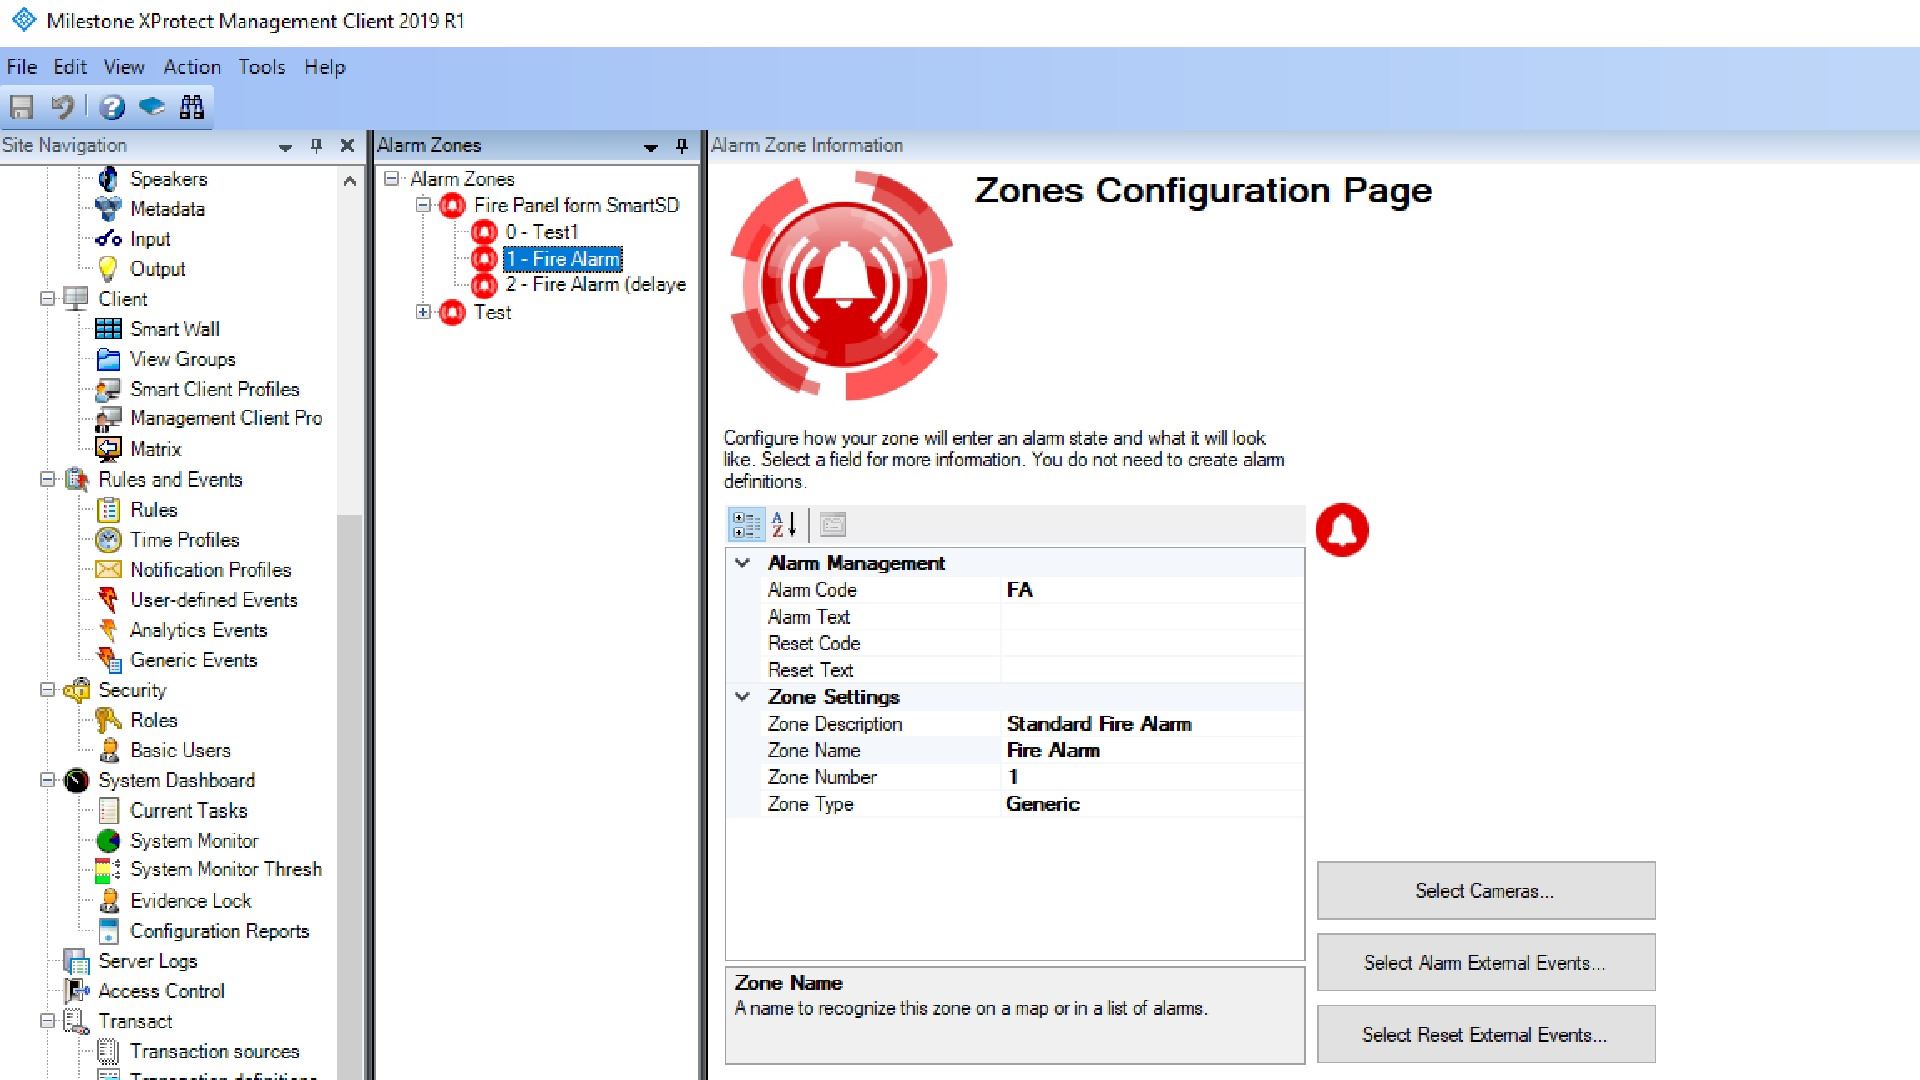Image resolution: width=1920 pixels, height=1080 pixels.
Task: Click the Select Cameras button
Action: click(x=1486, y=891)
